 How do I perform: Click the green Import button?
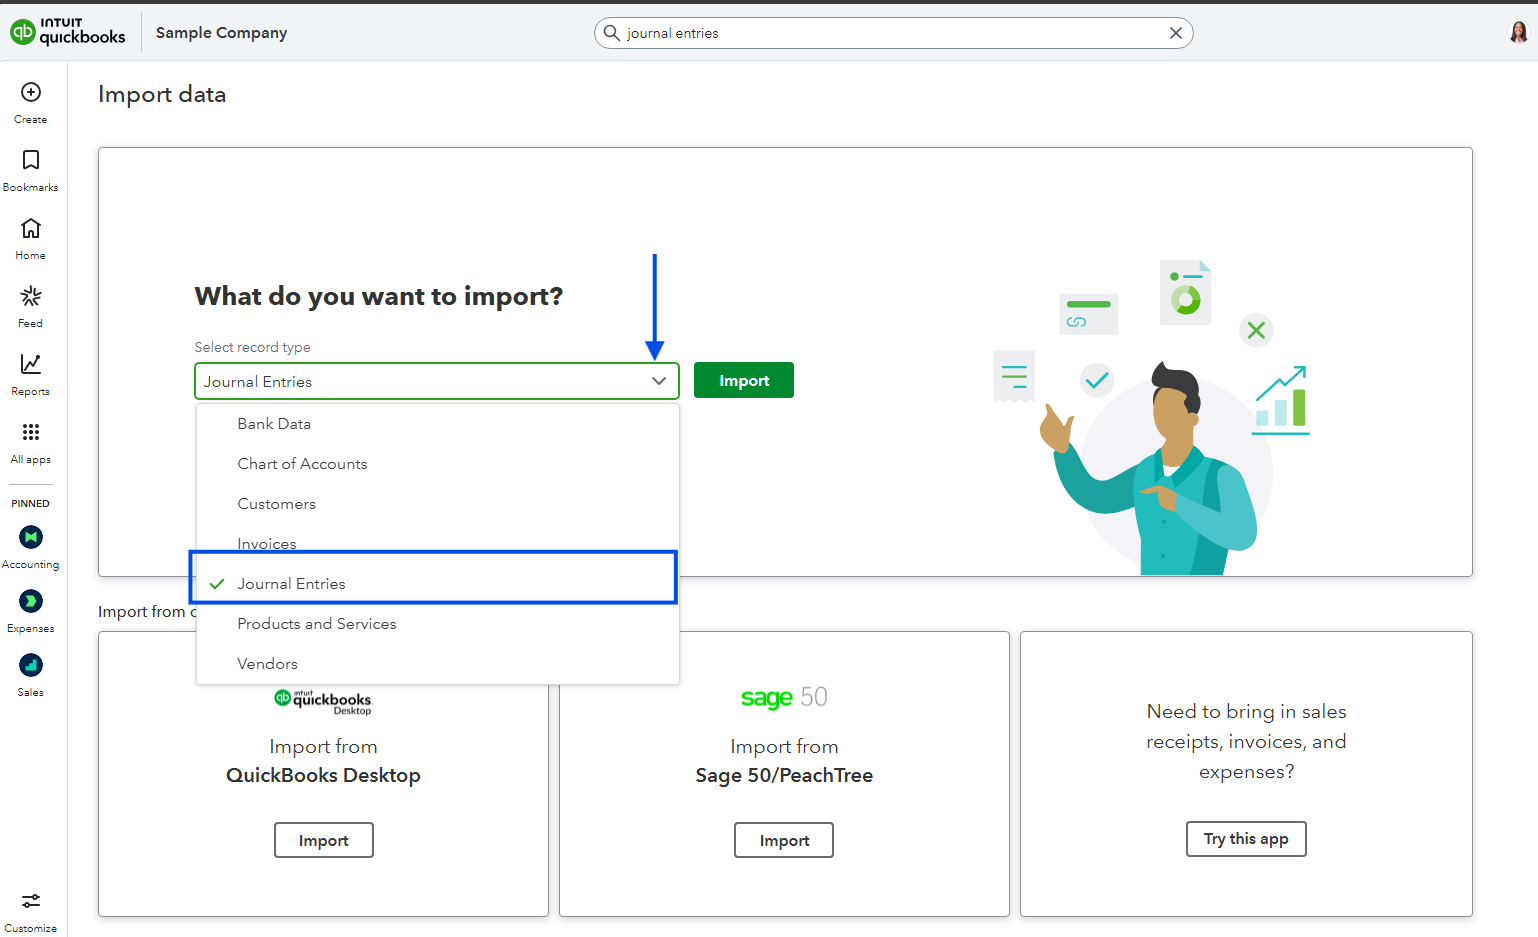pyautogui.click(x=744, y=380)
